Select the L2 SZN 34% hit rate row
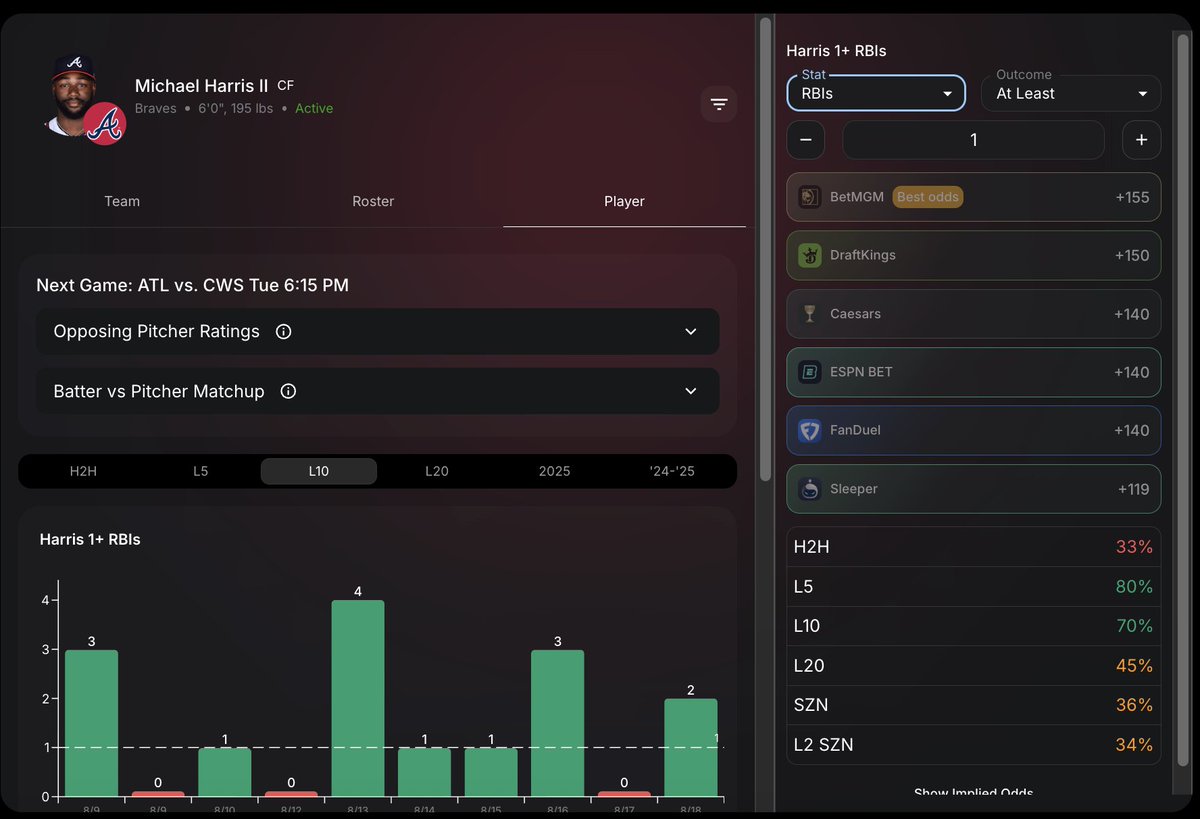The image size is (1200, 819). pyautogui.click(x=974, y=745)
